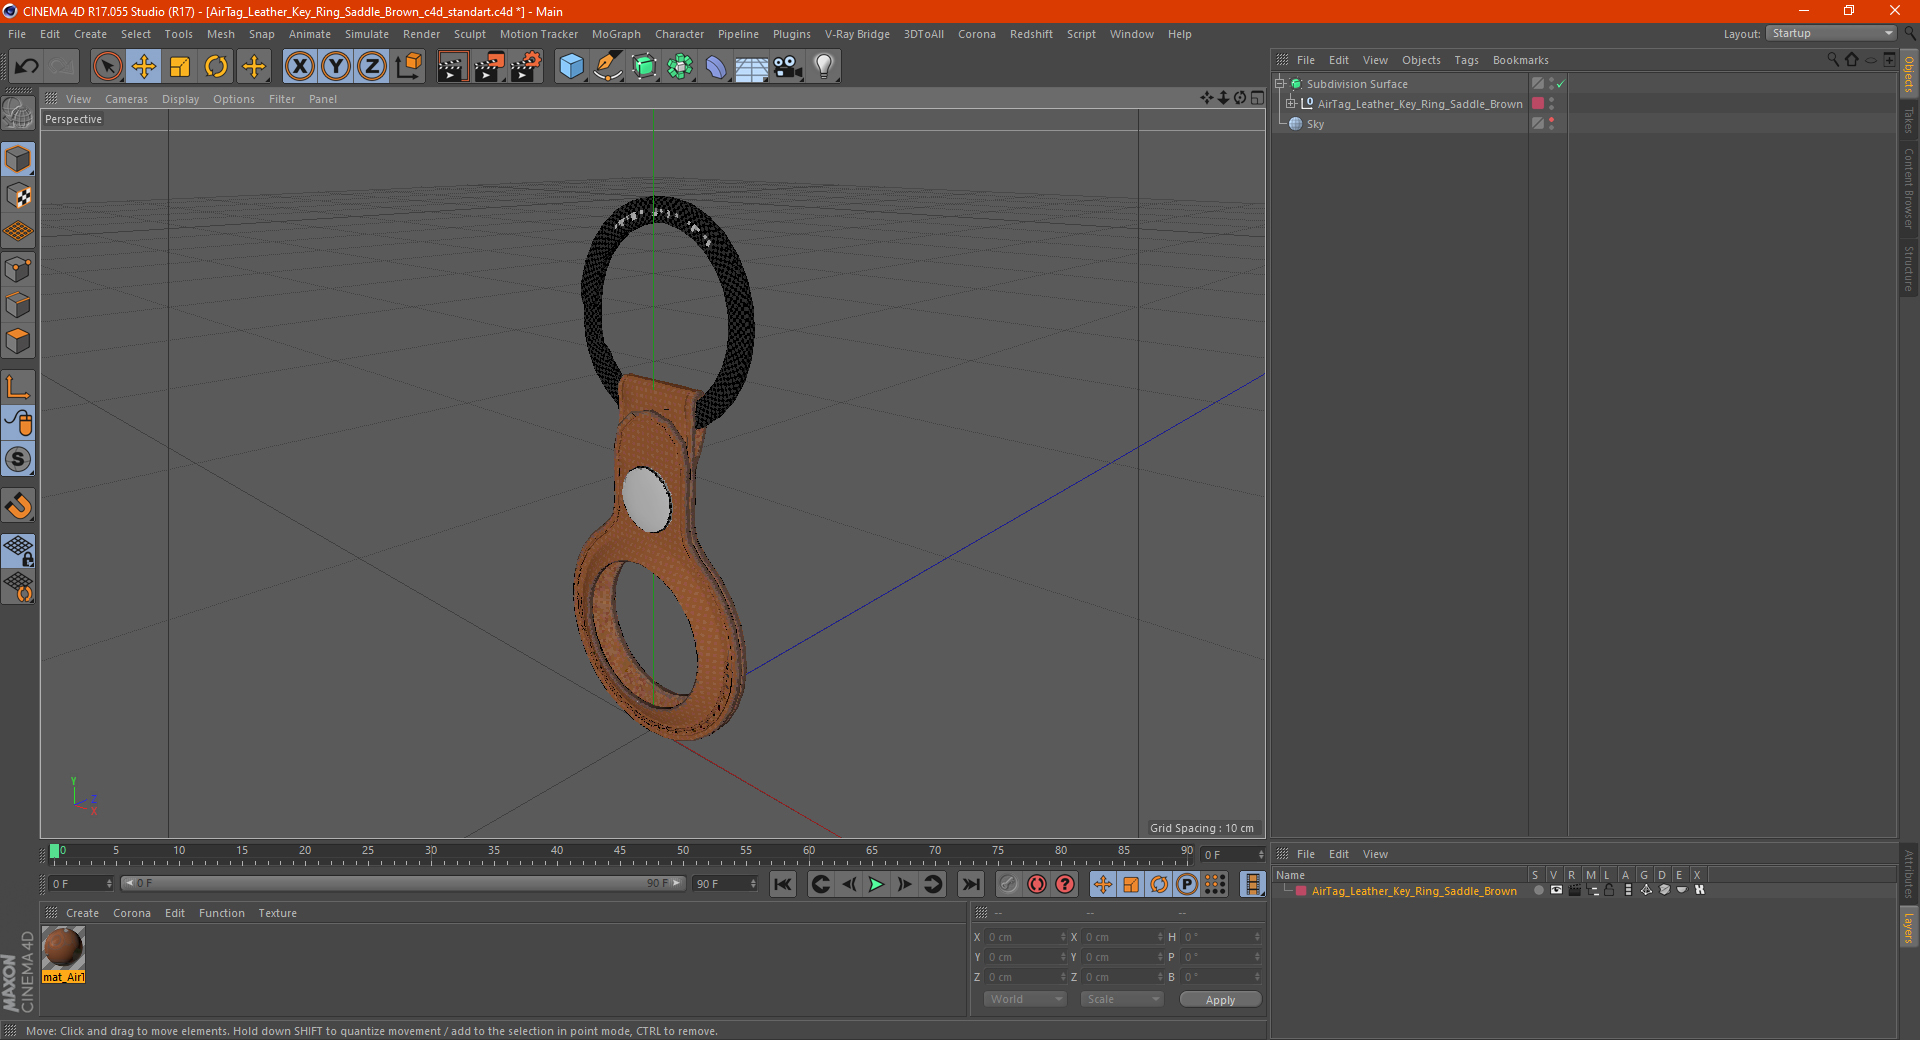The image size is (1920, 1040).
Task: Toggle Z axis lock
Action: tap(372, 67)
